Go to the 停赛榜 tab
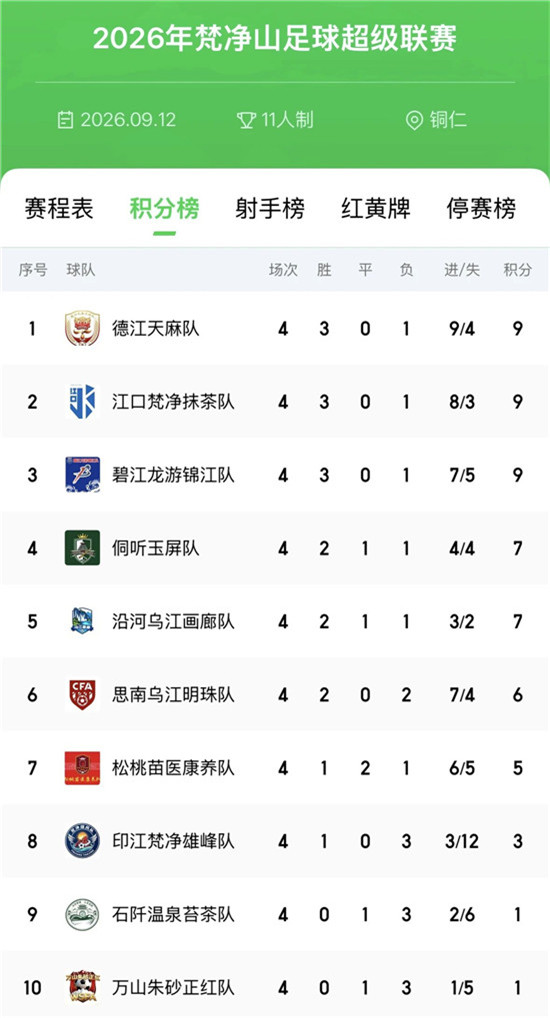 (x=481, y=209)
